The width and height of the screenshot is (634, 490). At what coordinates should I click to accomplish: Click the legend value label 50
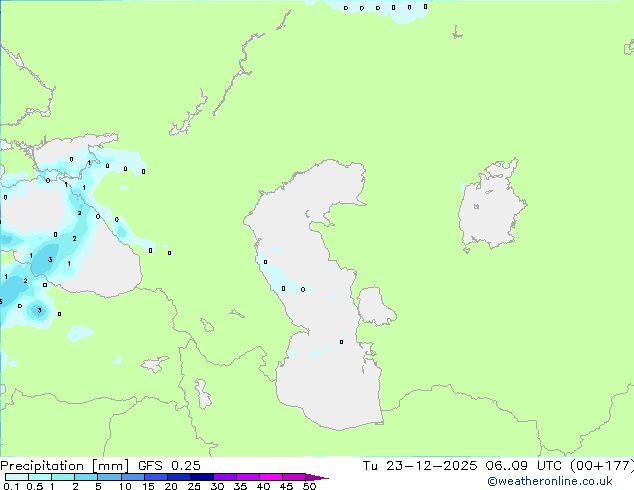tap(309, 487)
